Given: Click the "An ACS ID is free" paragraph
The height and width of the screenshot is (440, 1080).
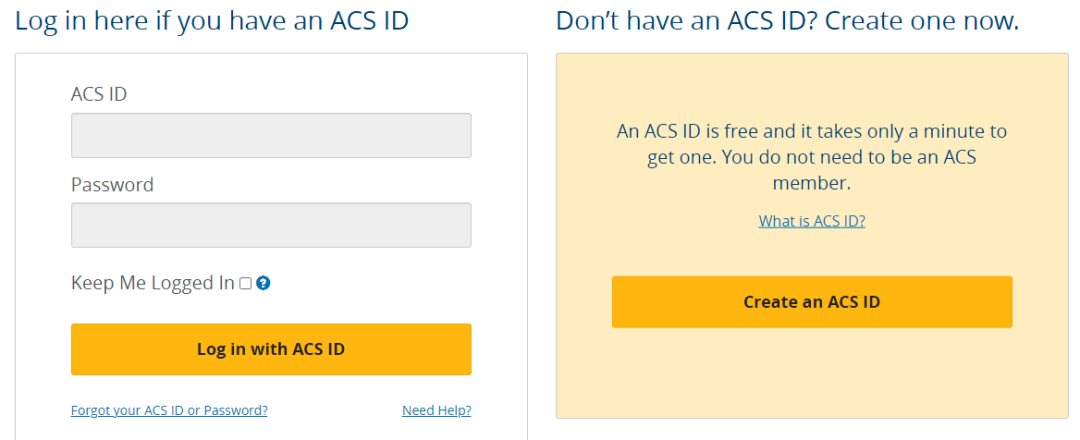Looking at the screenshot, I should click(x=812, y=157).
